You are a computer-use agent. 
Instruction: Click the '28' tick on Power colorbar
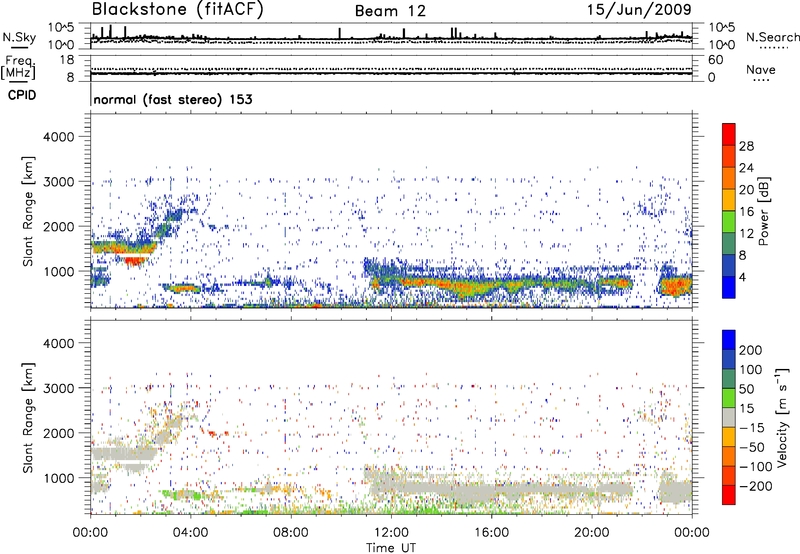click(x=746, y=146)
